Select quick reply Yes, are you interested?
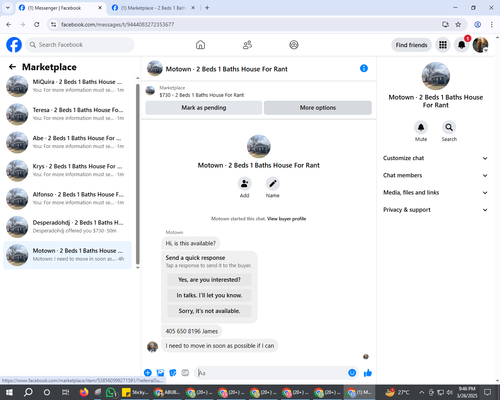Screen dimensions: 500x400 [x=209, y=280]
